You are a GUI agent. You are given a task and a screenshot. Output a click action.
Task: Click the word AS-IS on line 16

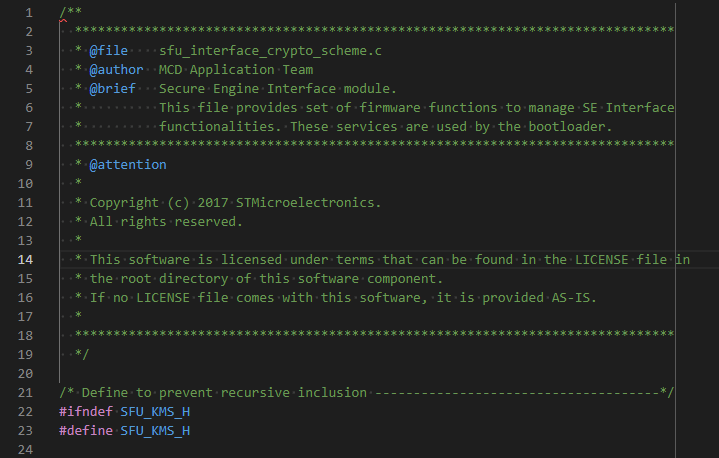click(x=575, y=297)
